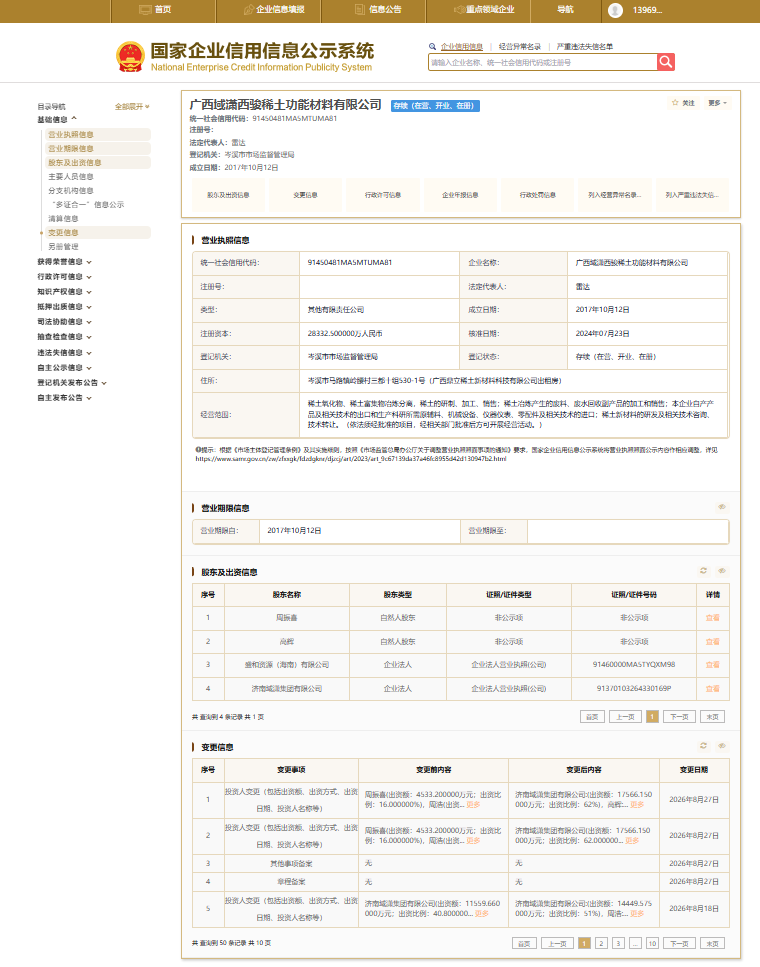Expand 获得荣誉信息 in sidebar

pyautogui.click(x=65, y=262)
